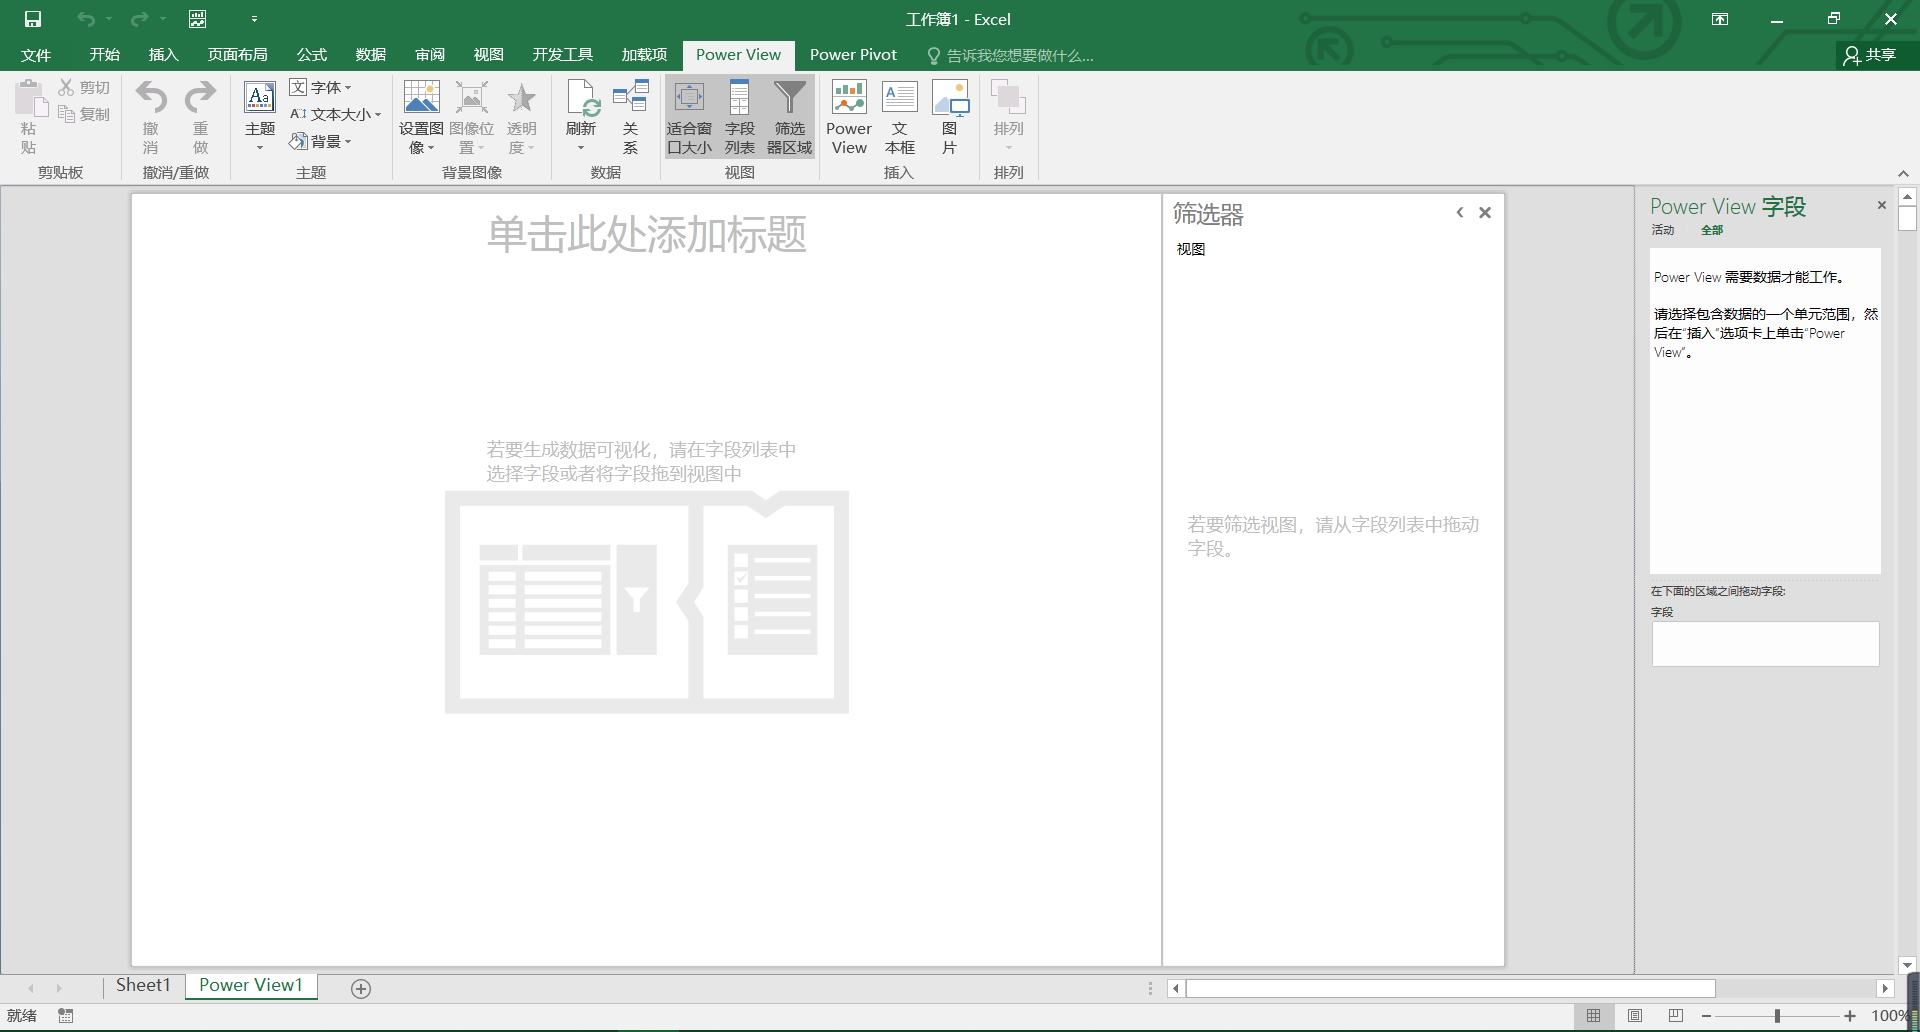Screen dimensions: 1920x1032
Task: Switch to Normal view in status bar
Action: [x=1594, y=1016]
